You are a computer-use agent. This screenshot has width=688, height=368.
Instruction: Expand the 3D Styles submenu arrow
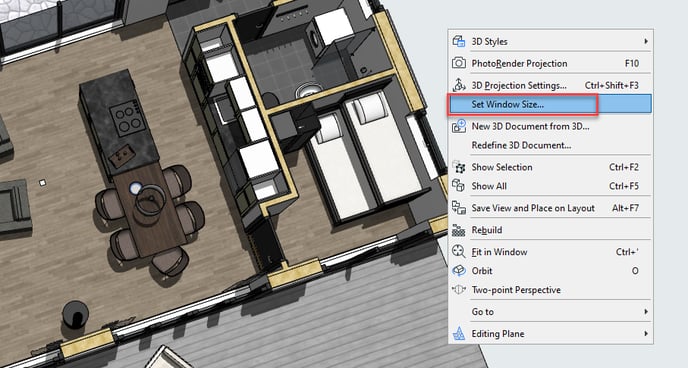pyautogui.click(x=646, y=41)
